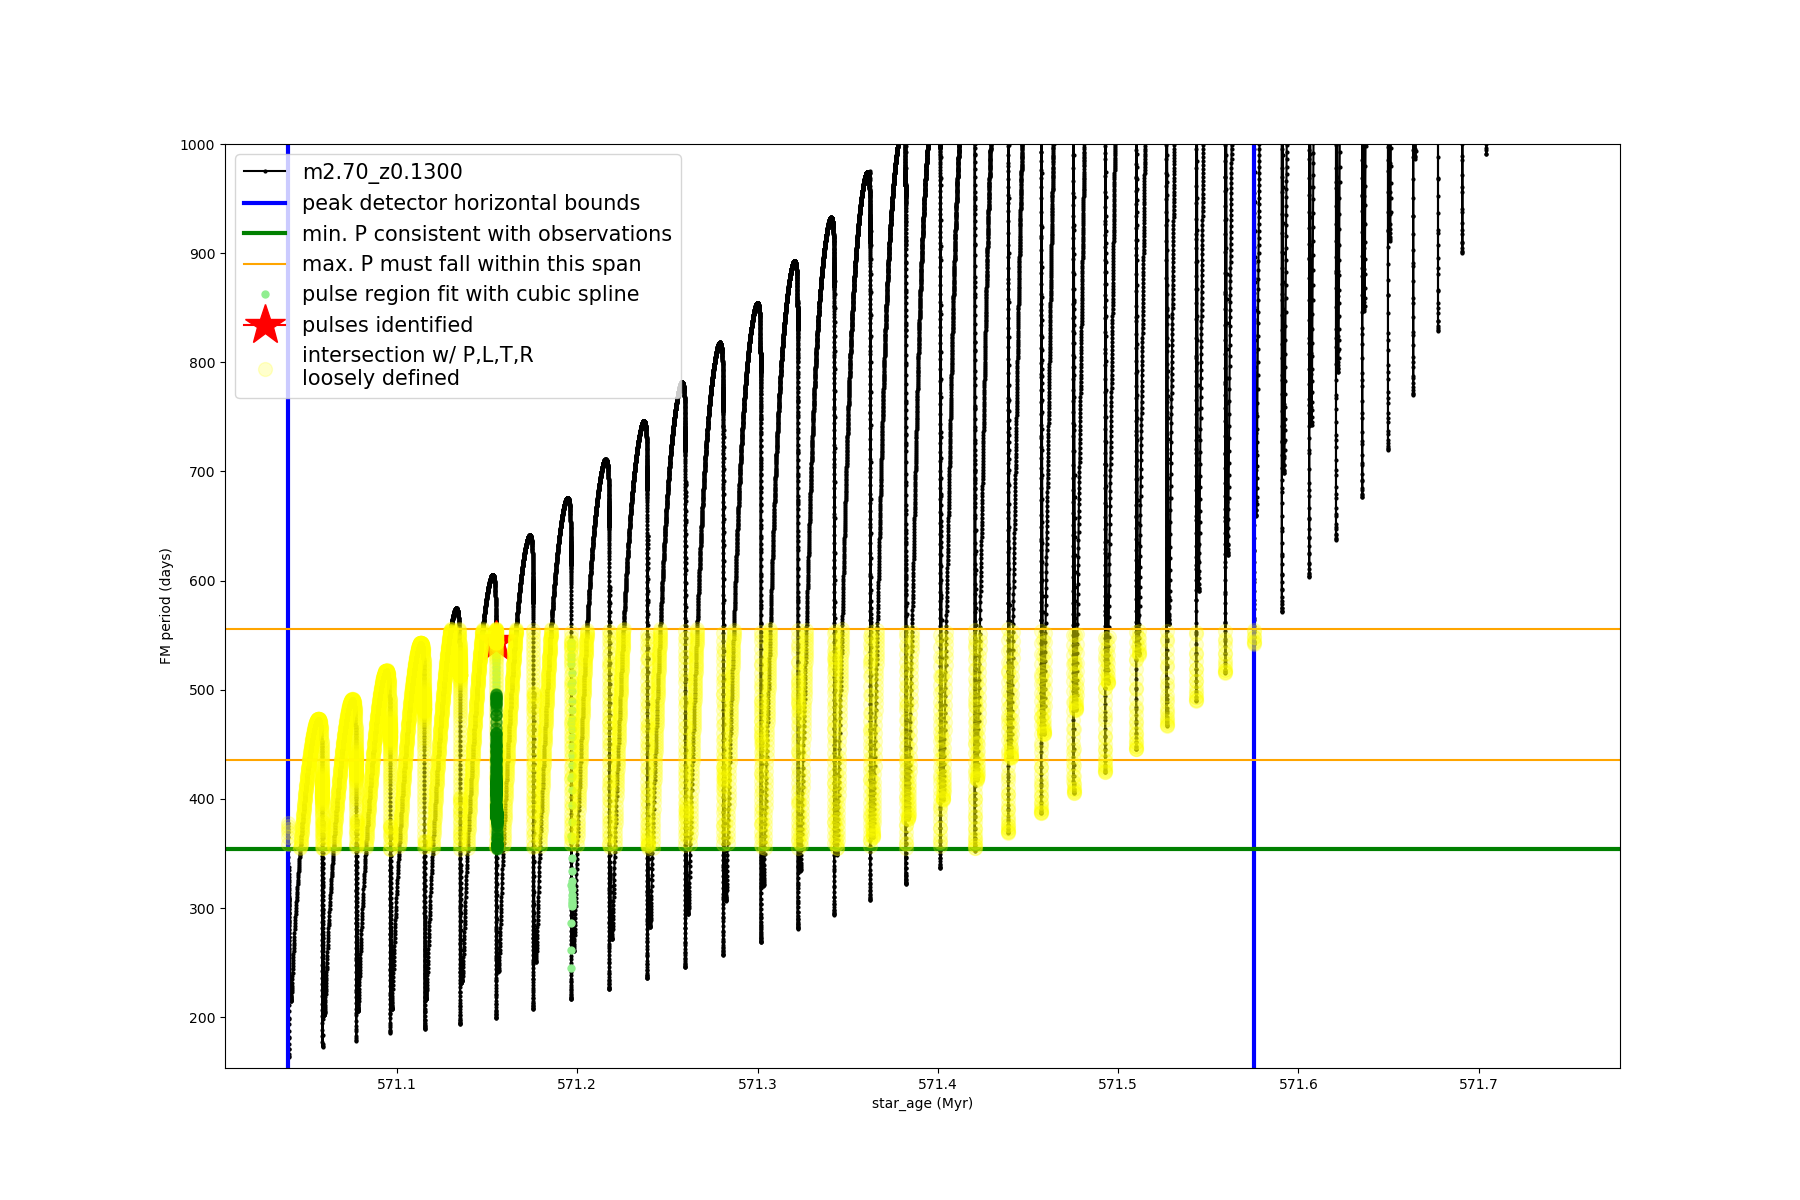The height and width of the screenshot is (1200, 1800).
Task: Select 'min. P consistent with observations' legend text
Action: pyautogui.click(x=486, y=234)
